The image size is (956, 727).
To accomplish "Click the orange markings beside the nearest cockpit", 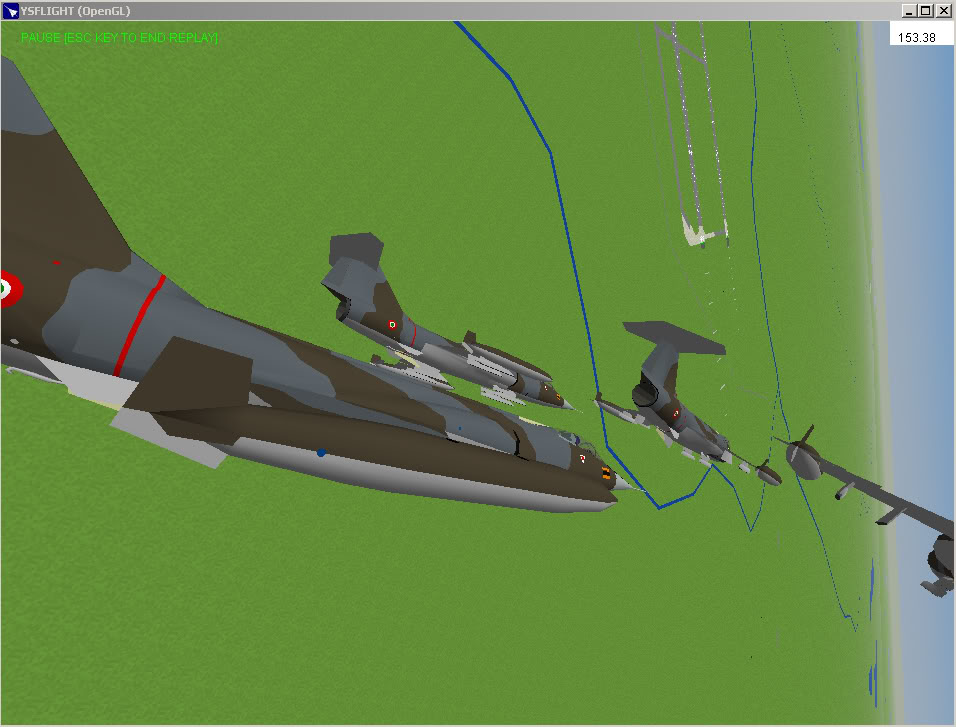I will pos(606,473).
